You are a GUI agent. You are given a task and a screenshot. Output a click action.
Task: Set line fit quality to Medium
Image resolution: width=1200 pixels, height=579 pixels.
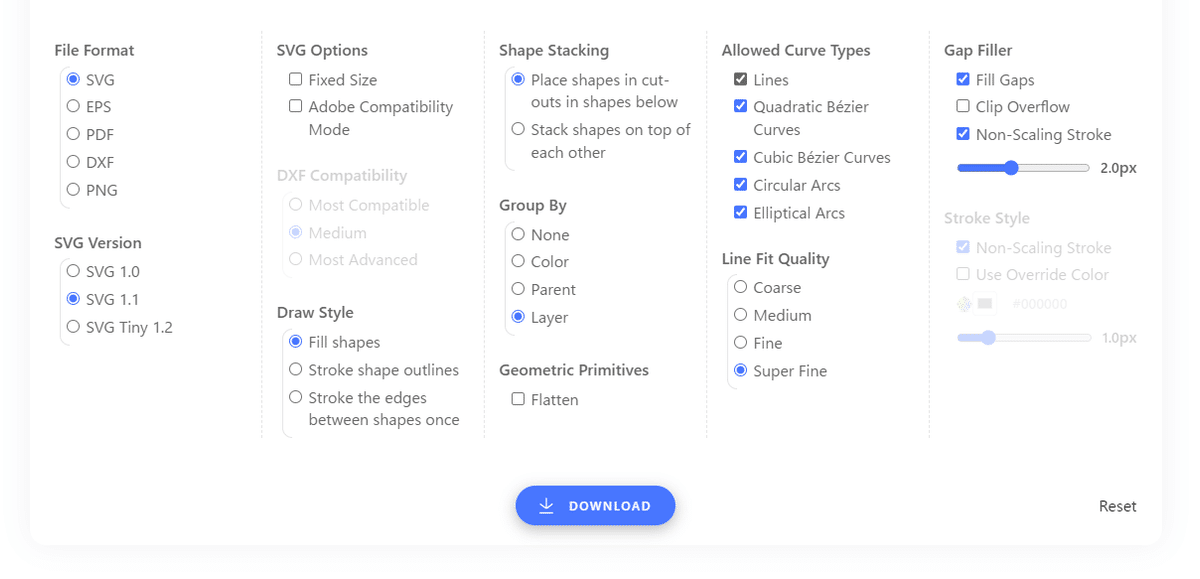pos(741,315)
